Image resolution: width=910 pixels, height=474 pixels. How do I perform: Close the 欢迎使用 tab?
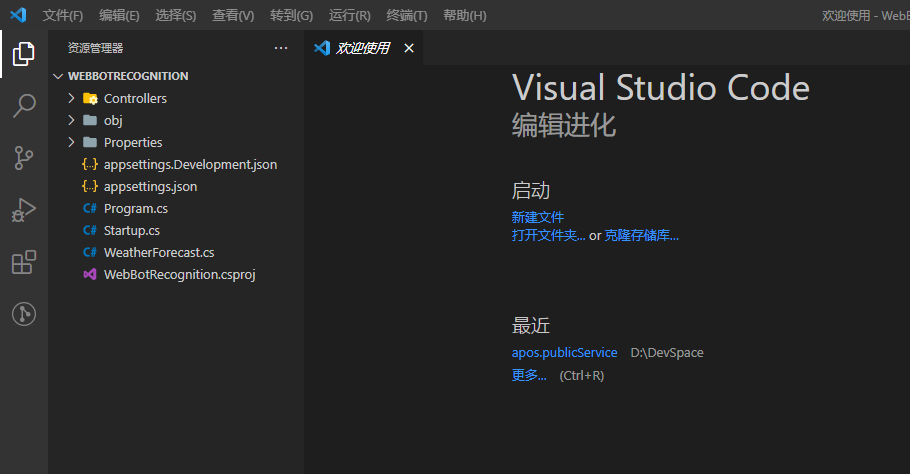408,48
